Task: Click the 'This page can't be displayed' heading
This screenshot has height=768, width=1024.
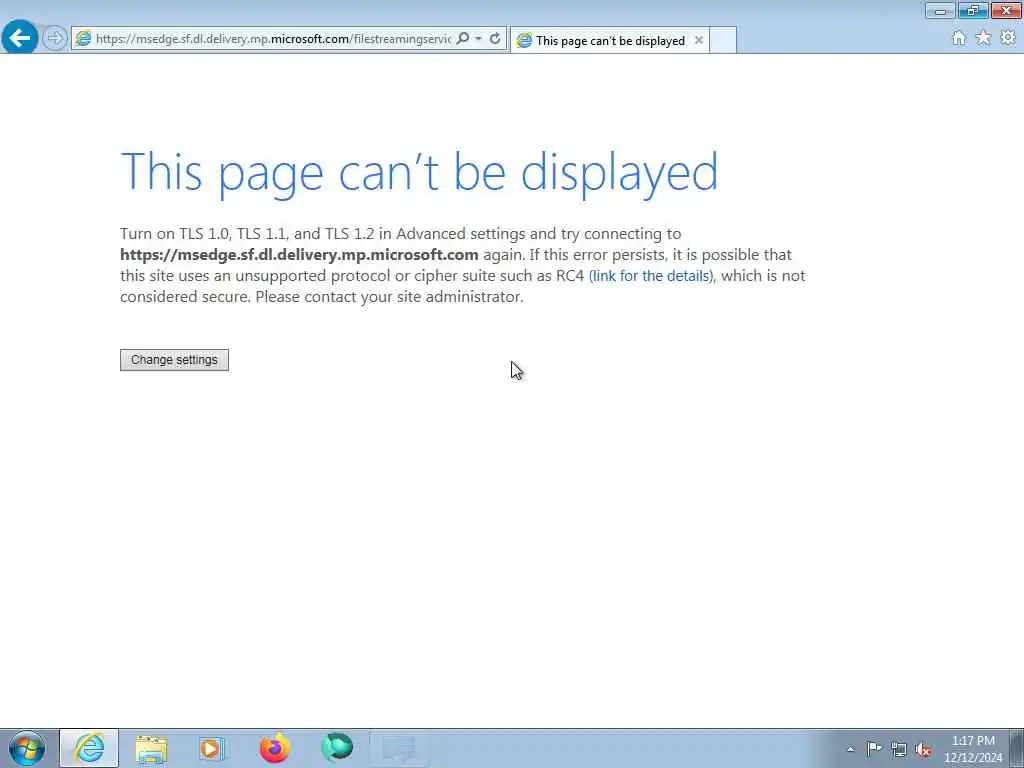Action: [419, 173]
